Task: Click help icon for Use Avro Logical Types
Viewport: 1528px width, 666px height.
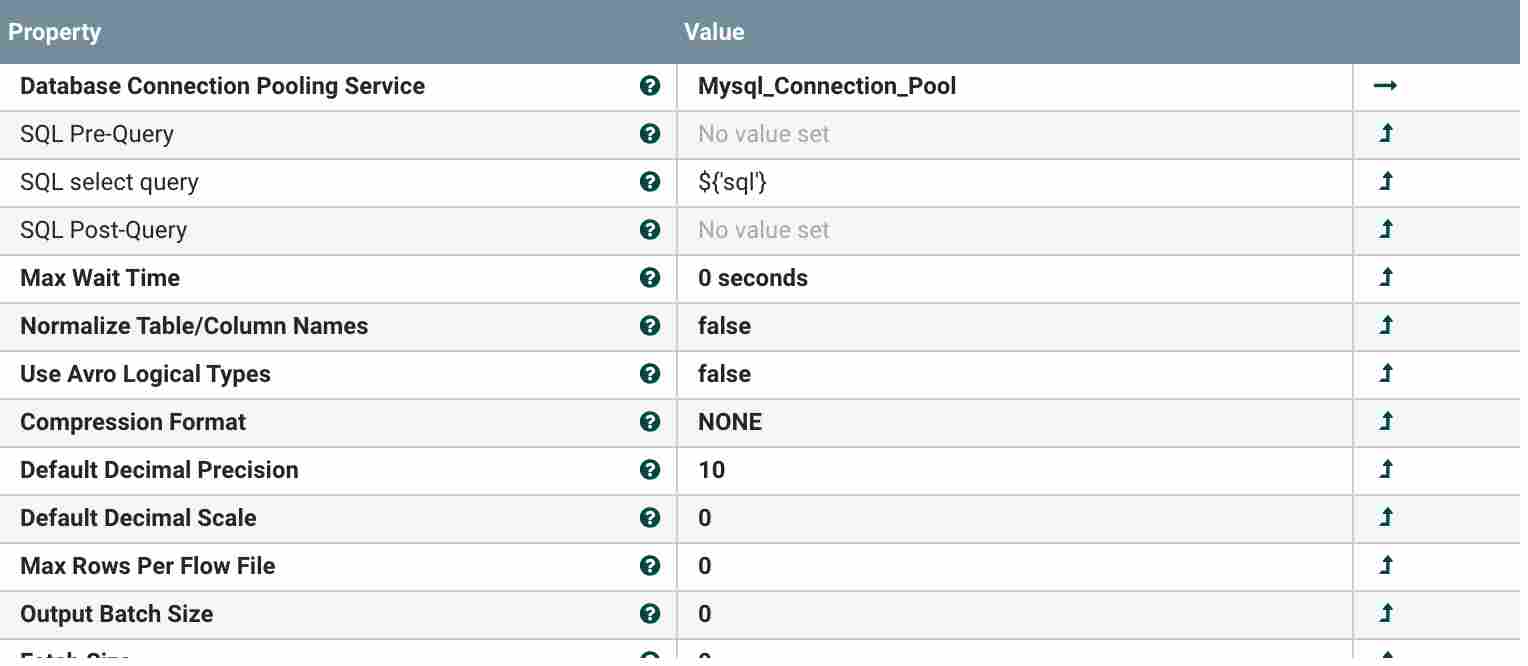Action: click(650, 374)
